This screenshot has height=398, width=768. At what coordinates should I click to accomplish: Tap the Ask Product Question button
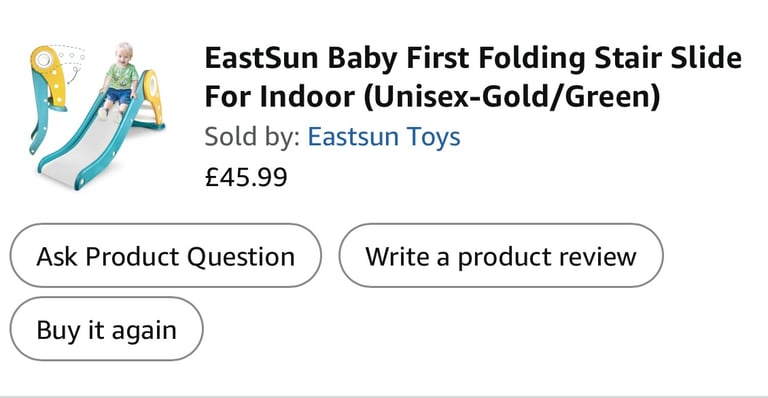(166, 256)
